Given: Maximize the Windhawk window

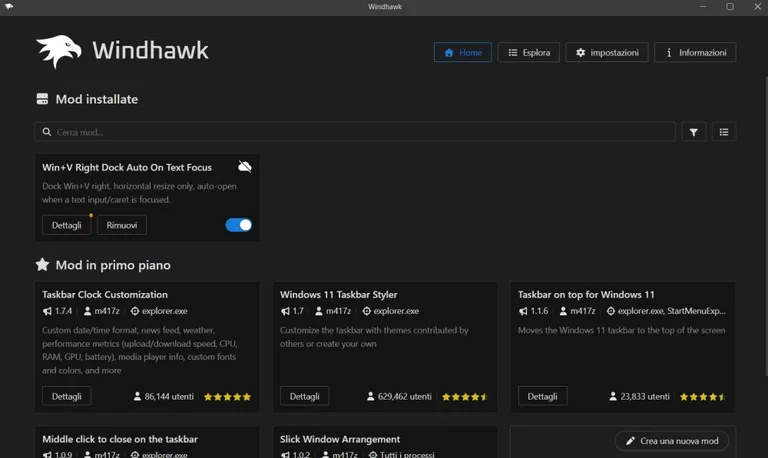Looking at the screenshot, I should [x=730, y=6].
